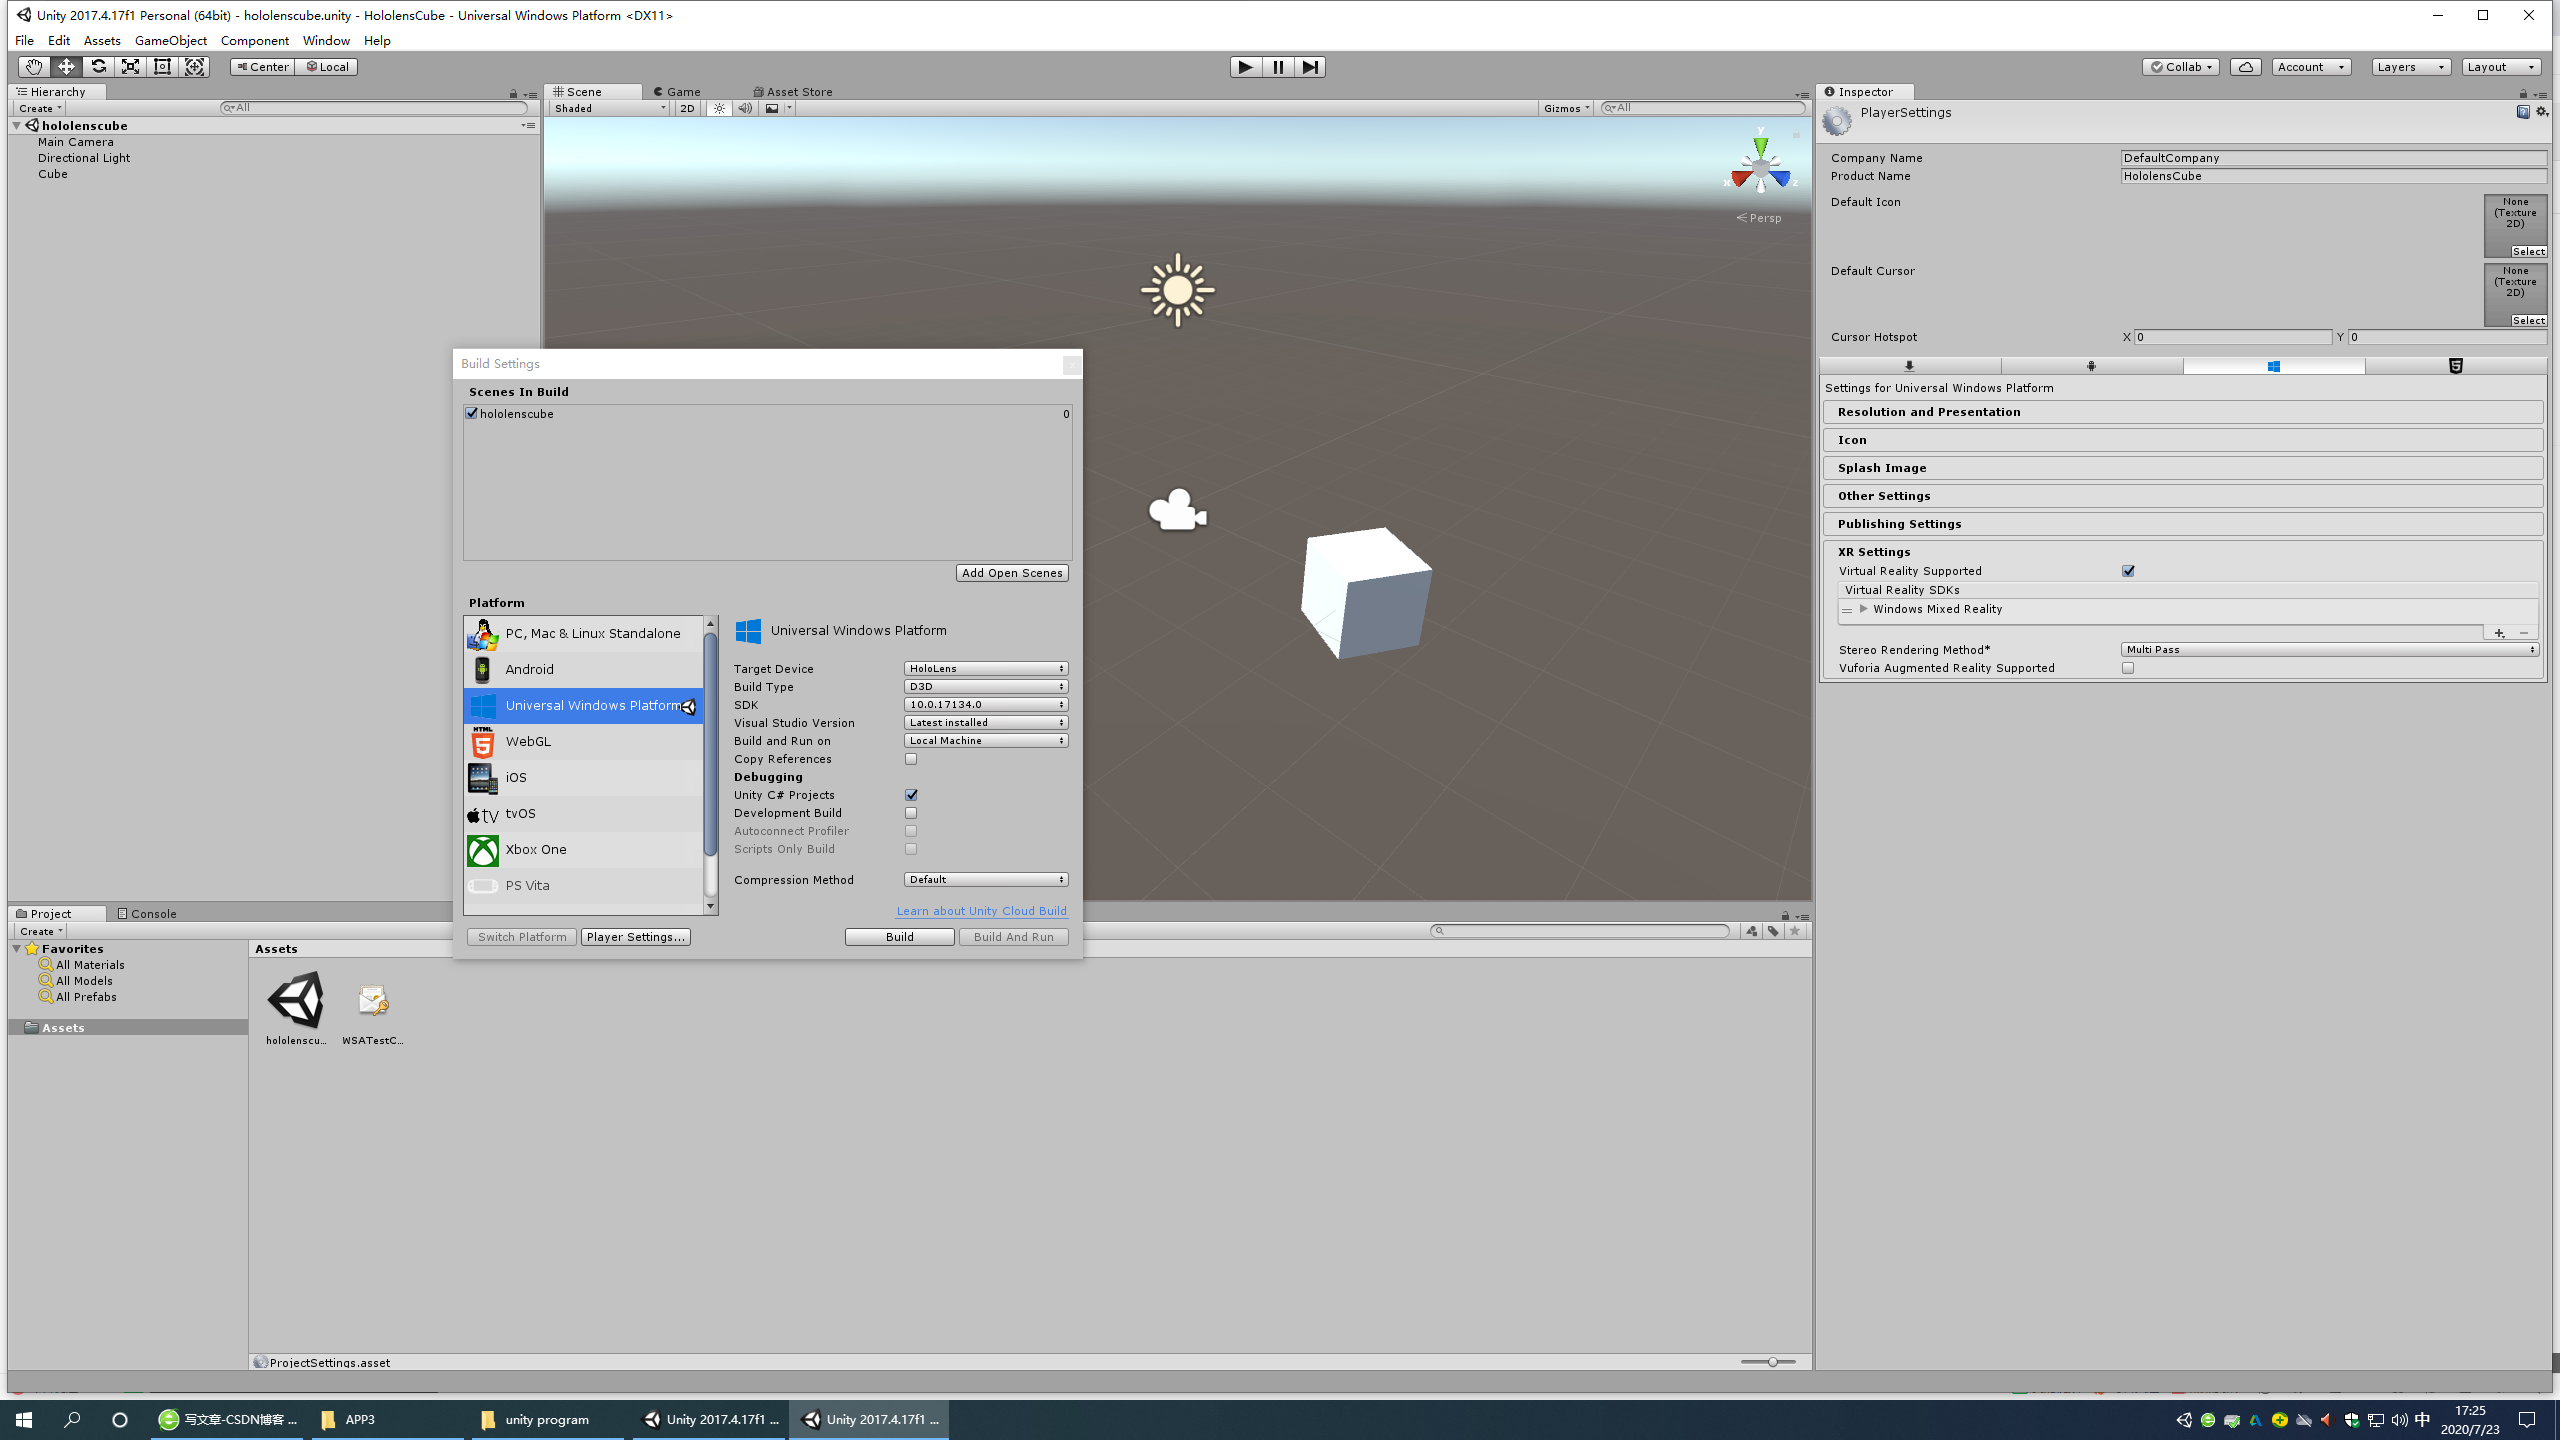The width and height of the screenshot is (2560, 1440).
Task: Open the cloud services icon button
Action: pyautogui.click(x=2245, y=67)
